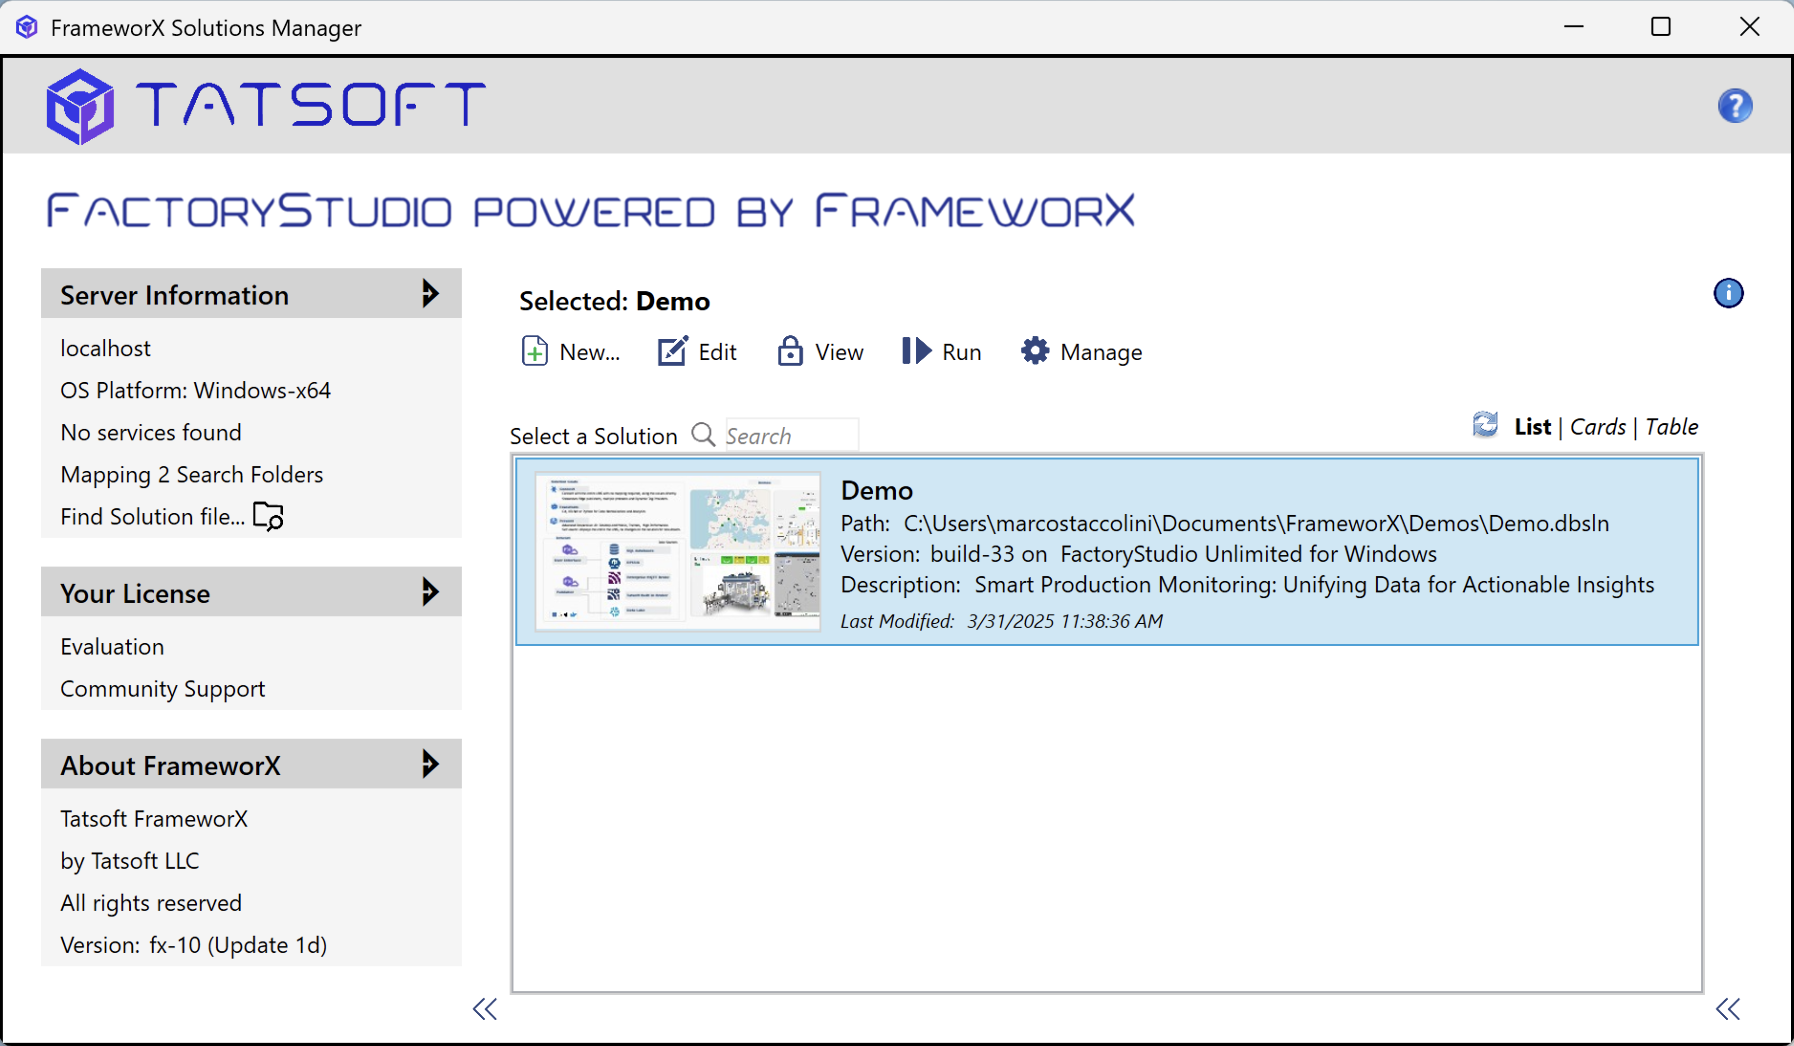Click Mapping 2 Search Folders
Image resolution: width=1794 pixels, height=1046 pixels.
click(192, 474)
